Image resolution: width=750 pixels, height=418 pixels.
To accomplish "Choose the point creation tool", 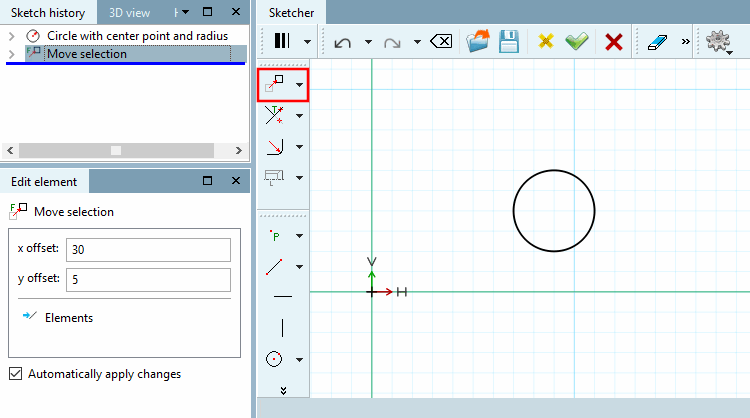I will pyautogui.click(x=275, y=235).
